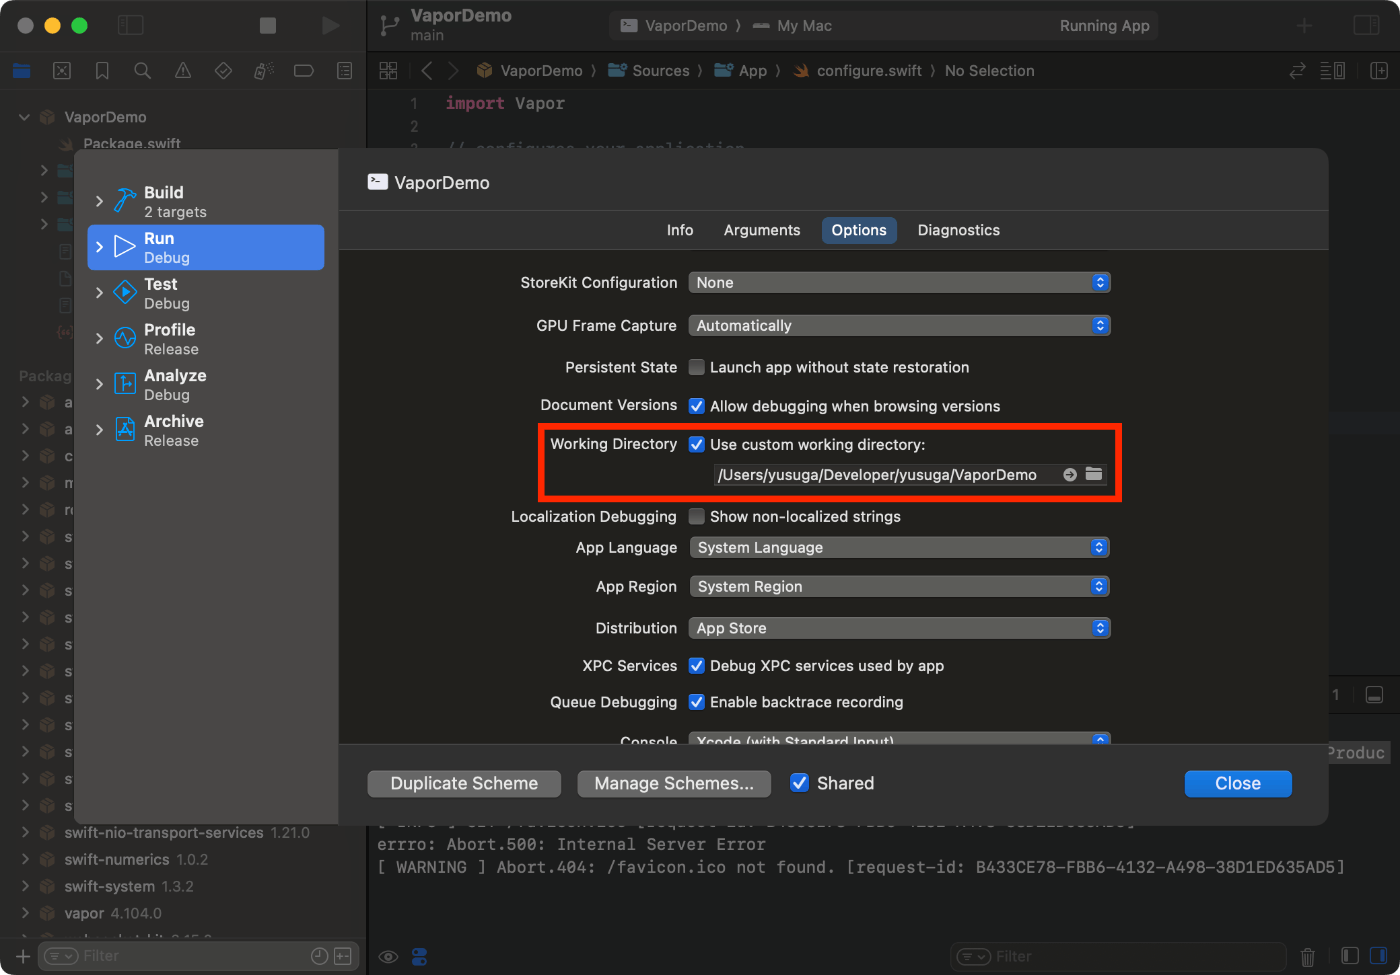The width and height of the screenshot is (1400, 975).
Task: Switch to the Info tab
Action: click(x=680, y=230)
